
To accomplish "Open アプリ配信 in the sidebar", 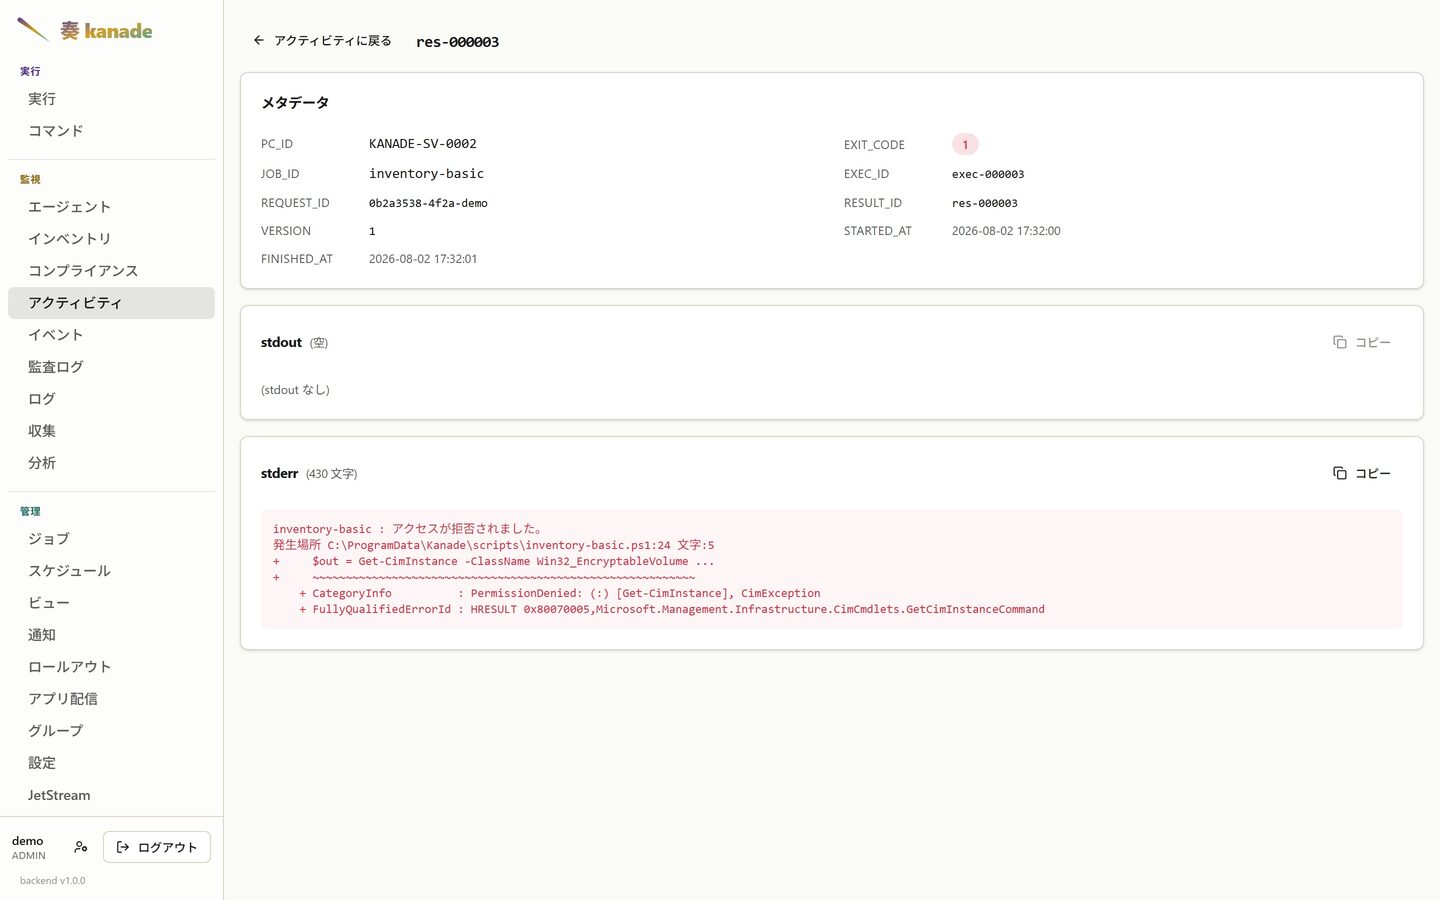I will click(x=111, y=699).
